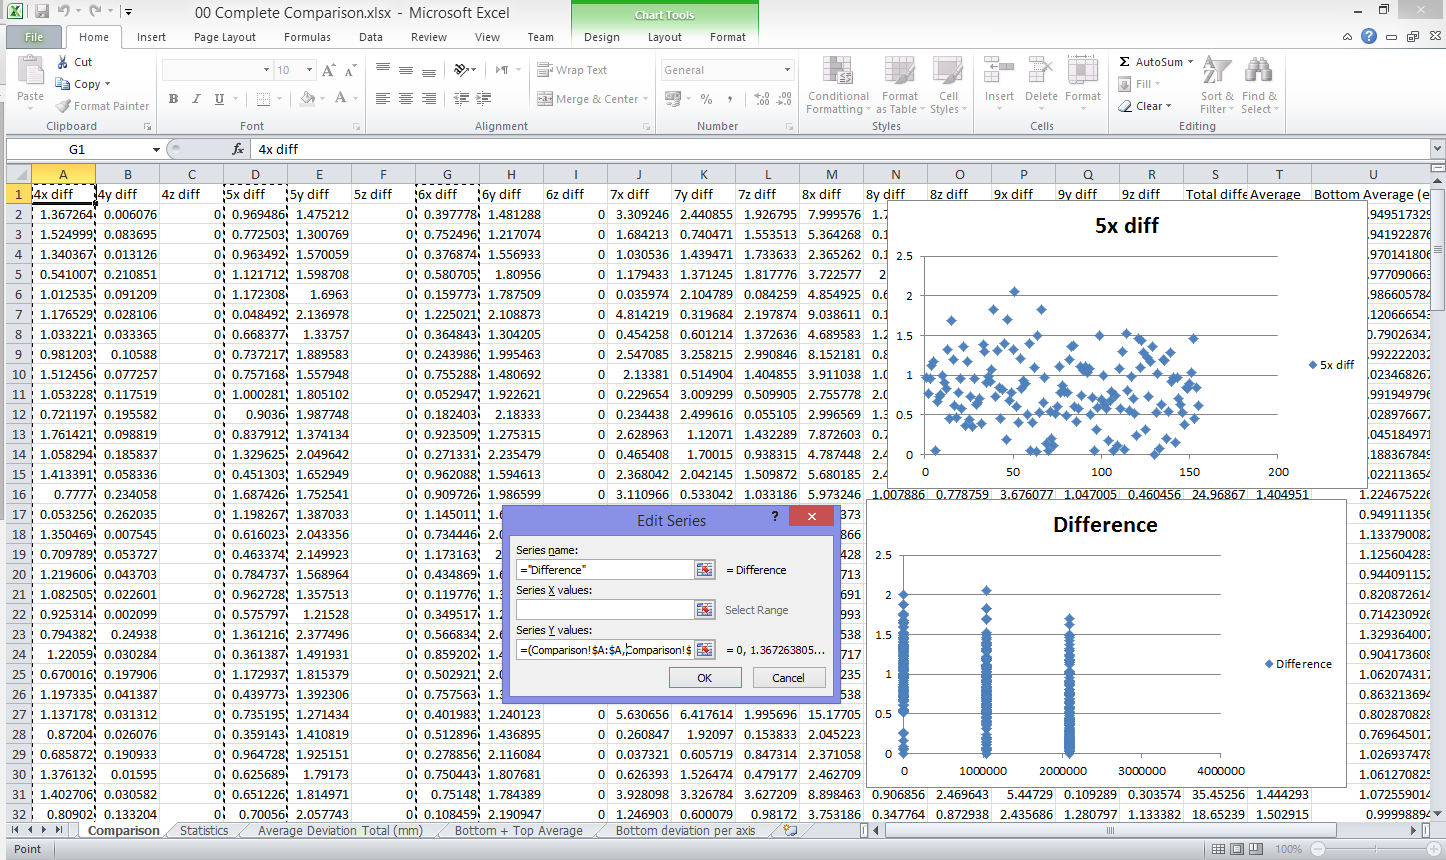Click the range selector for Series name

pyautogui.click(x=705, y=569)
